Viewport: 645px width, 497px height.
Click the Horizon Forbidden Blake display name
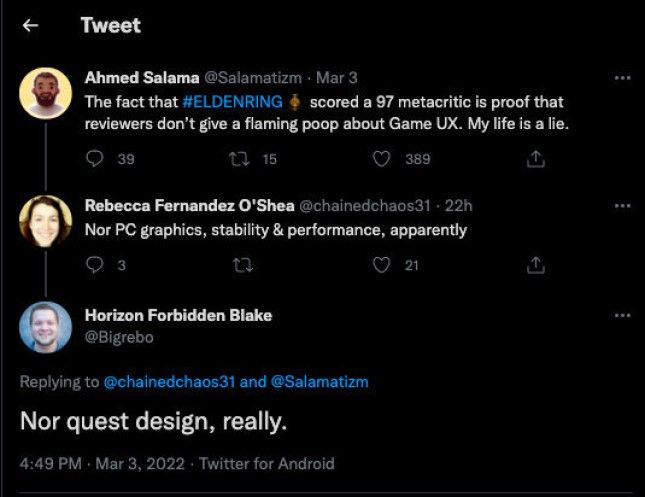point(178,315)
